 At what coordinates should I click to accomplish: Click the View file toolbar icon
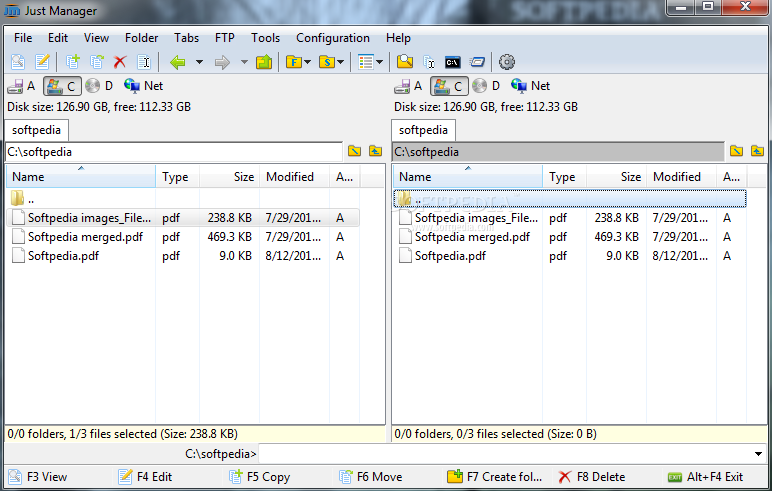pyautogui.click(x=18, y=62)
